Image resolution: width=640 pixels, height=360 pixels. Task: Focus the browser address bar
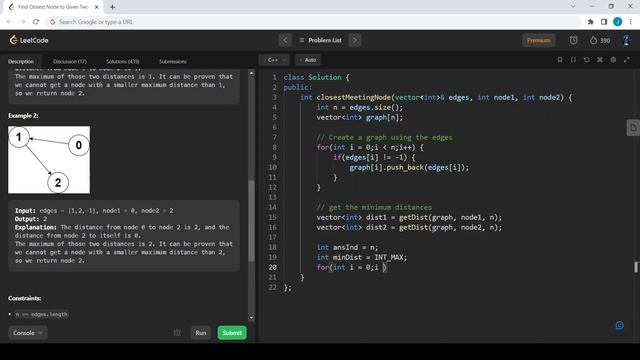(314, 22)
